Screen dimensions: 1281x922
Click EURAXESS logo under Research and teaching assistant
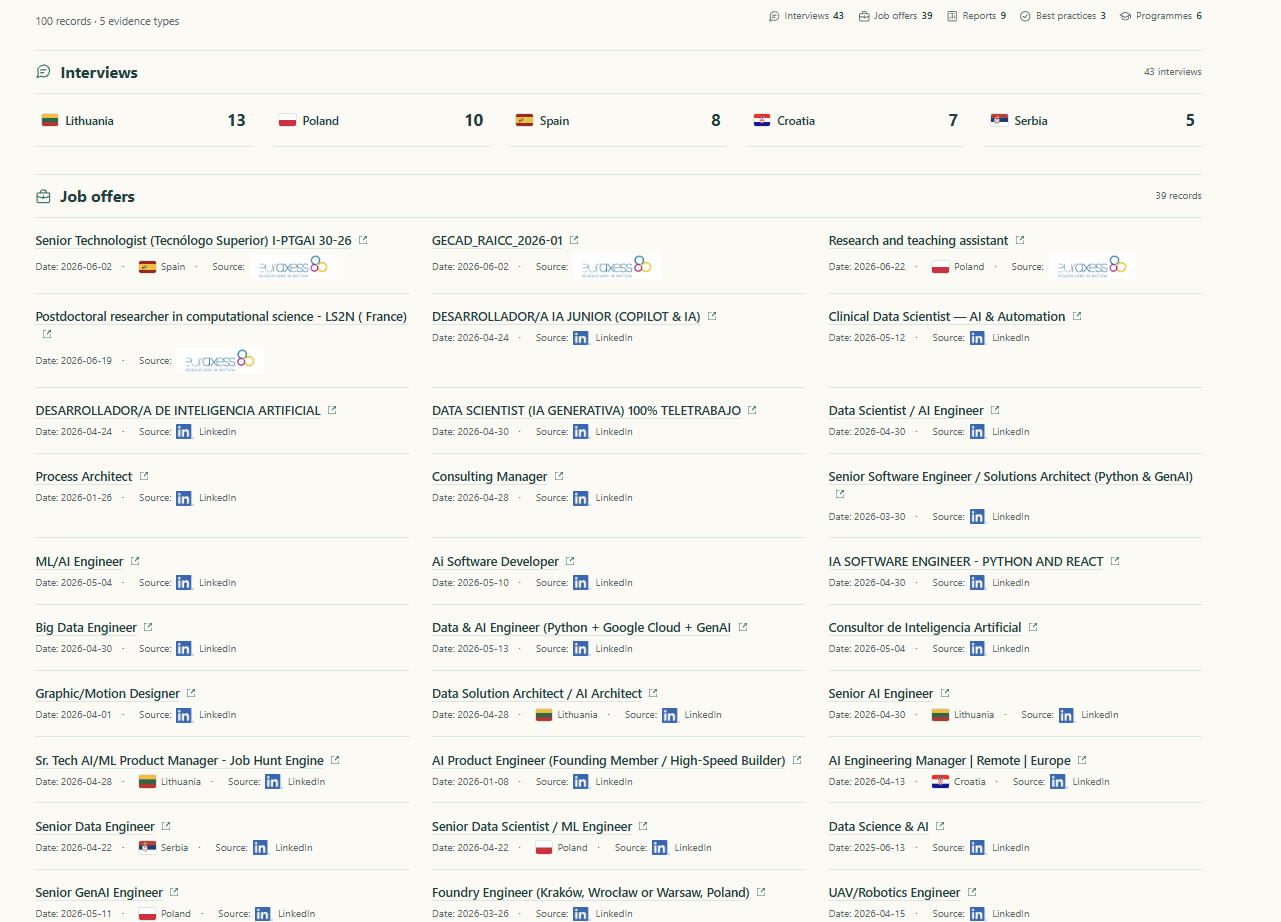point(1094,267)
